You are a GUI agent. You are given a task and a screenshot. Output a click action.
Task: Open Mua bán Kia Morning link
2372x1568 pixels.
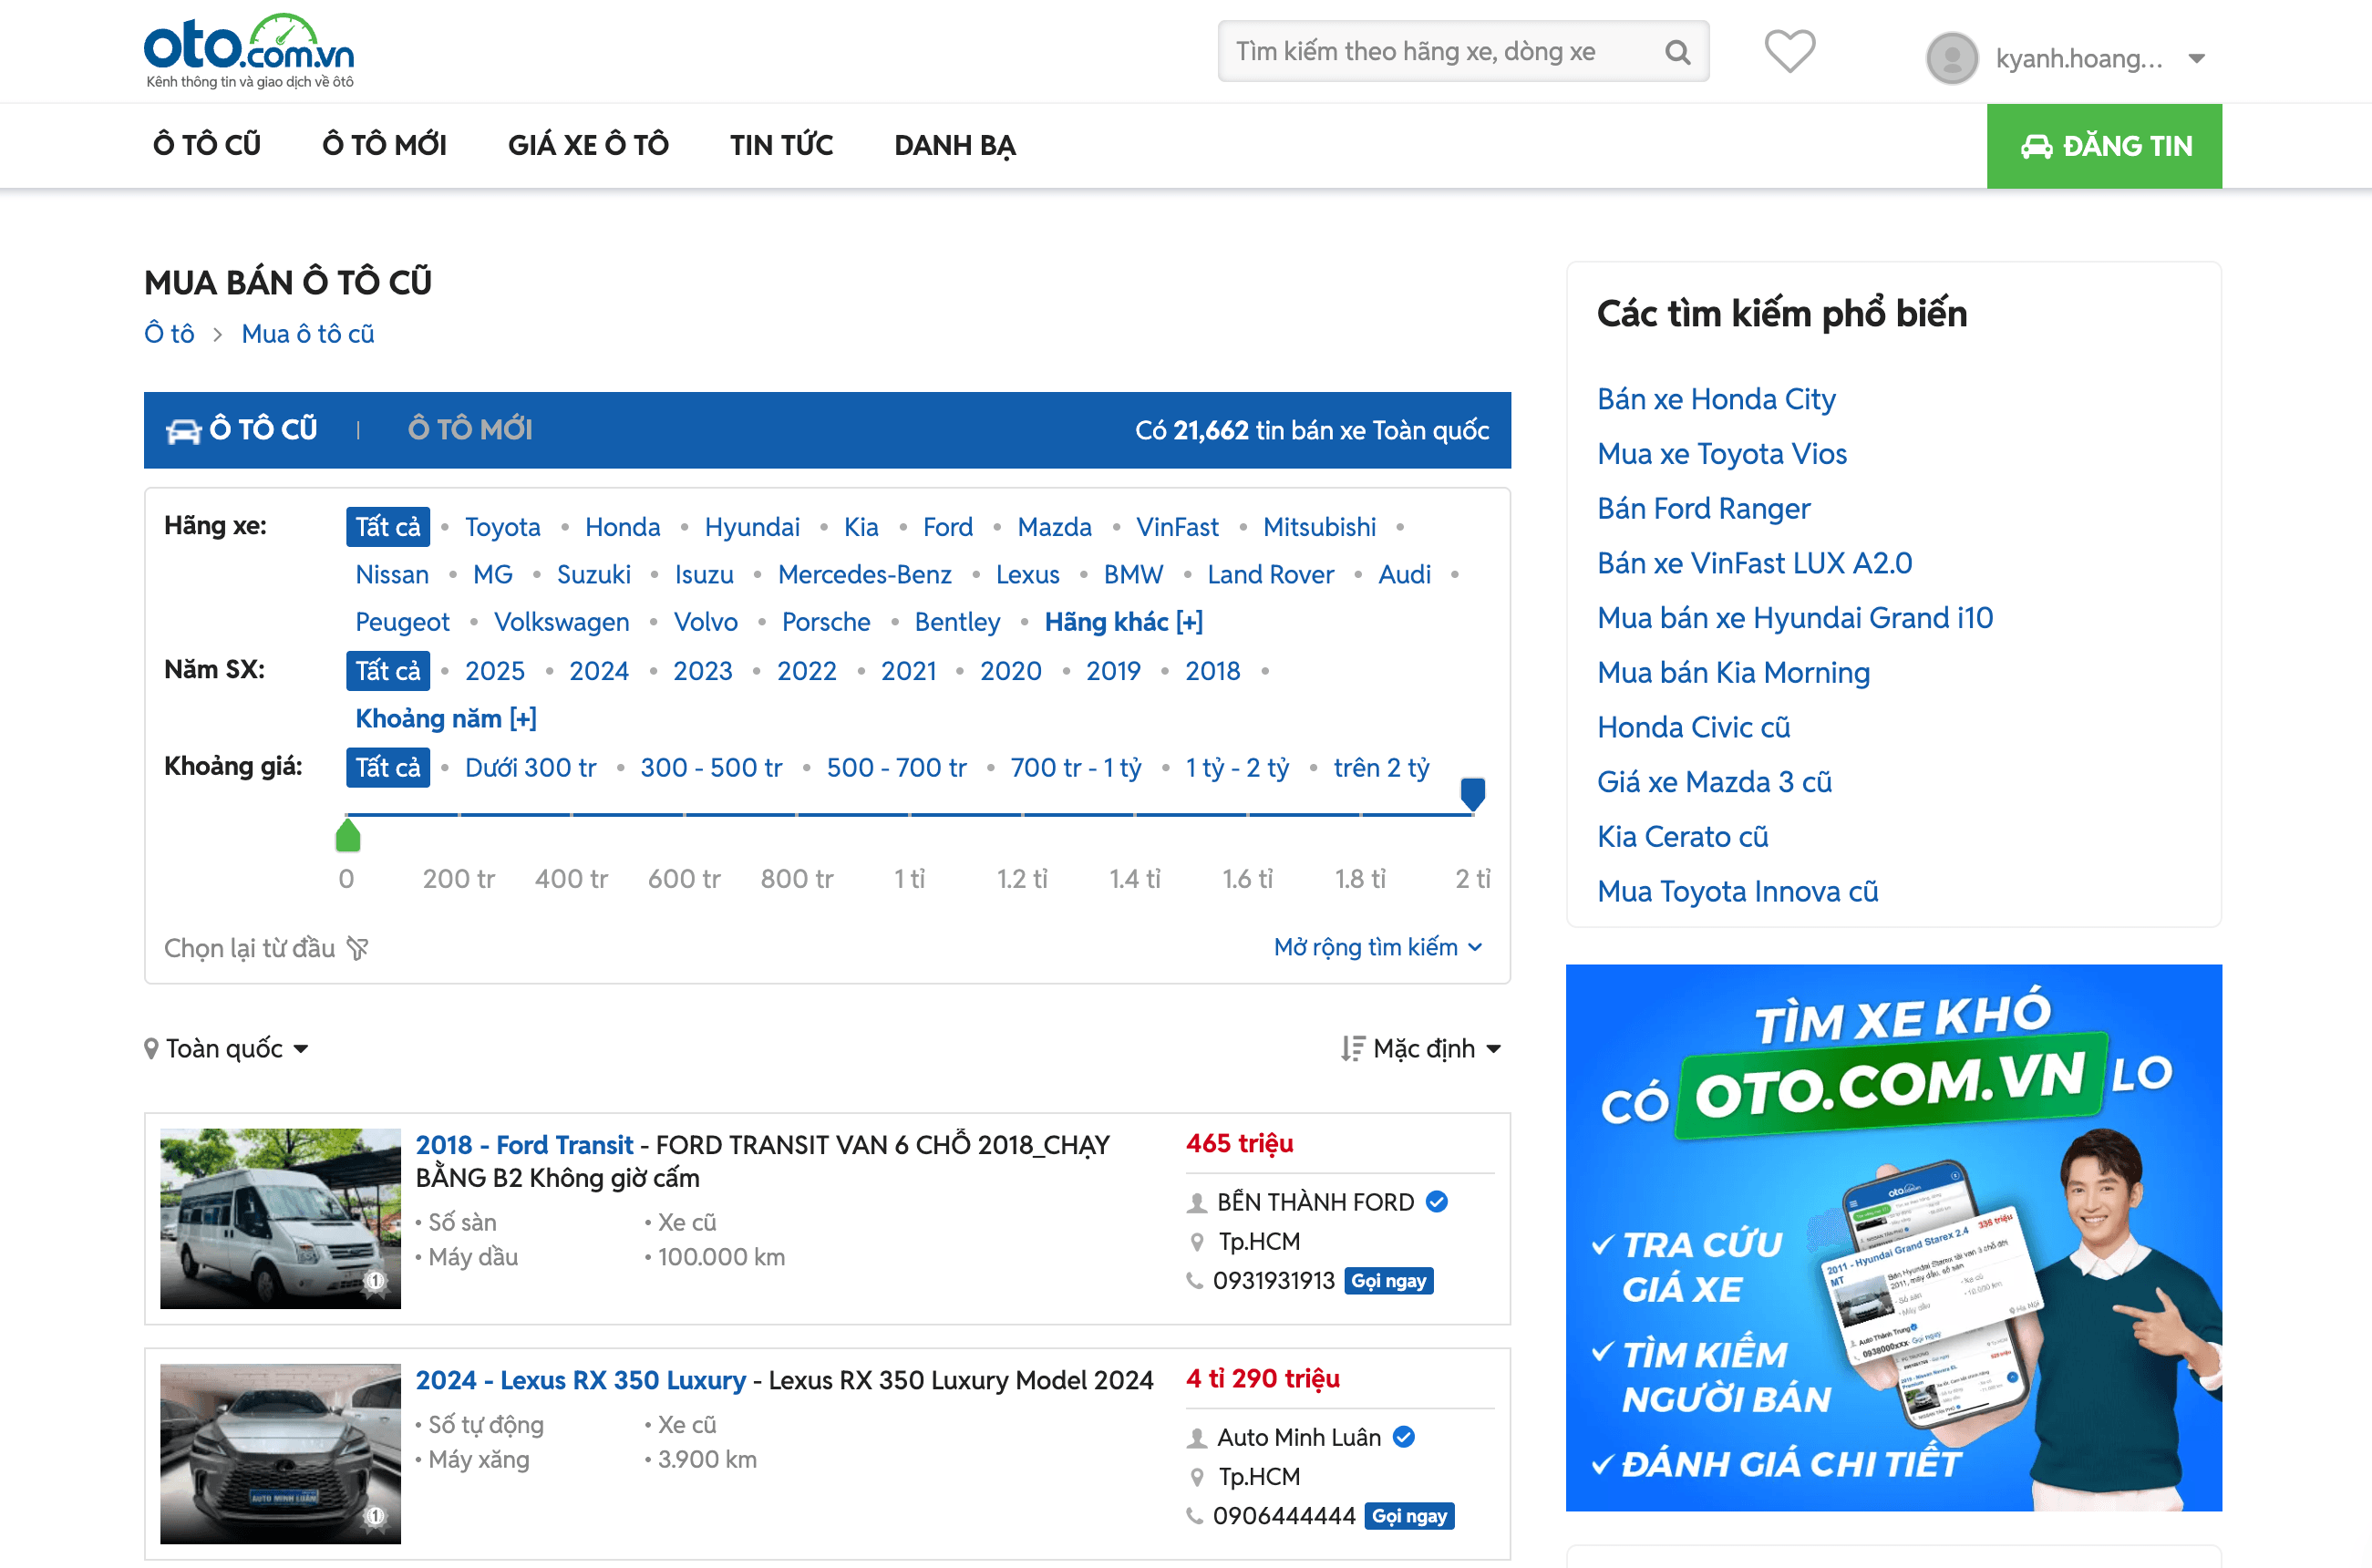1733,673
